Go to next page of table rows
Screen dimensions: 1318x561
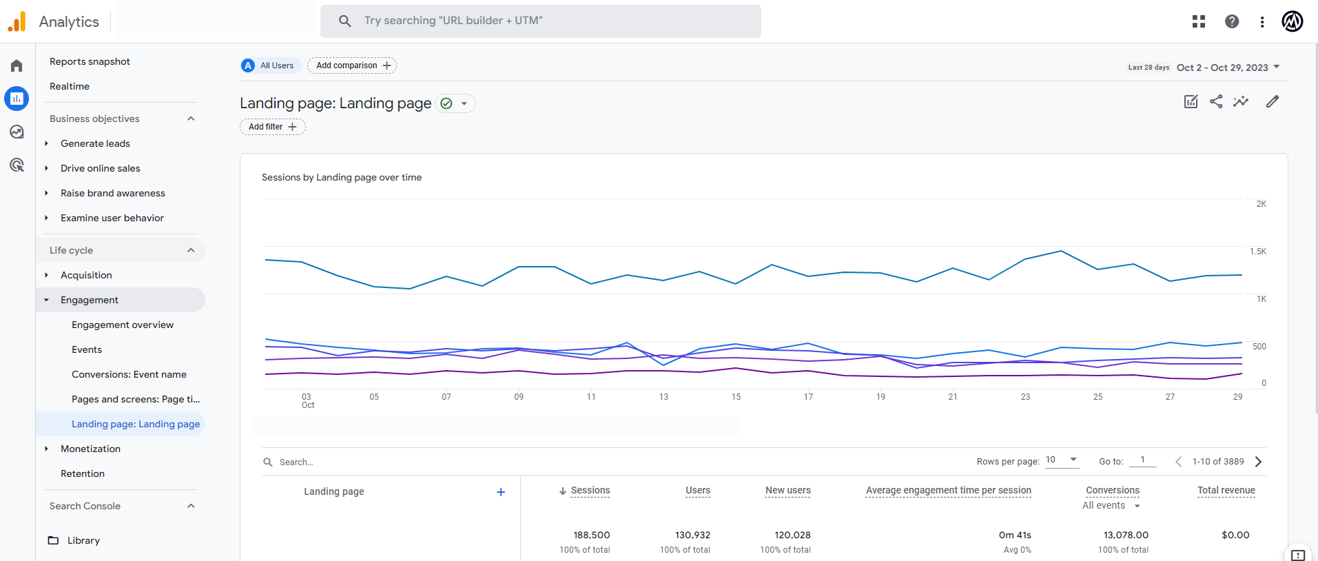[1258, 462]
